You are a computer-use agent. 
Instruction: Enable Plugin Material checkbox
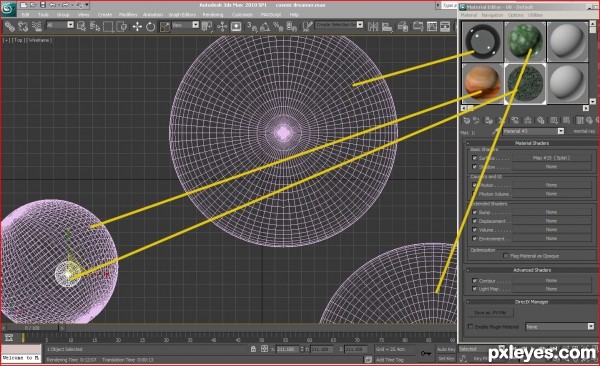coord(471,327)
